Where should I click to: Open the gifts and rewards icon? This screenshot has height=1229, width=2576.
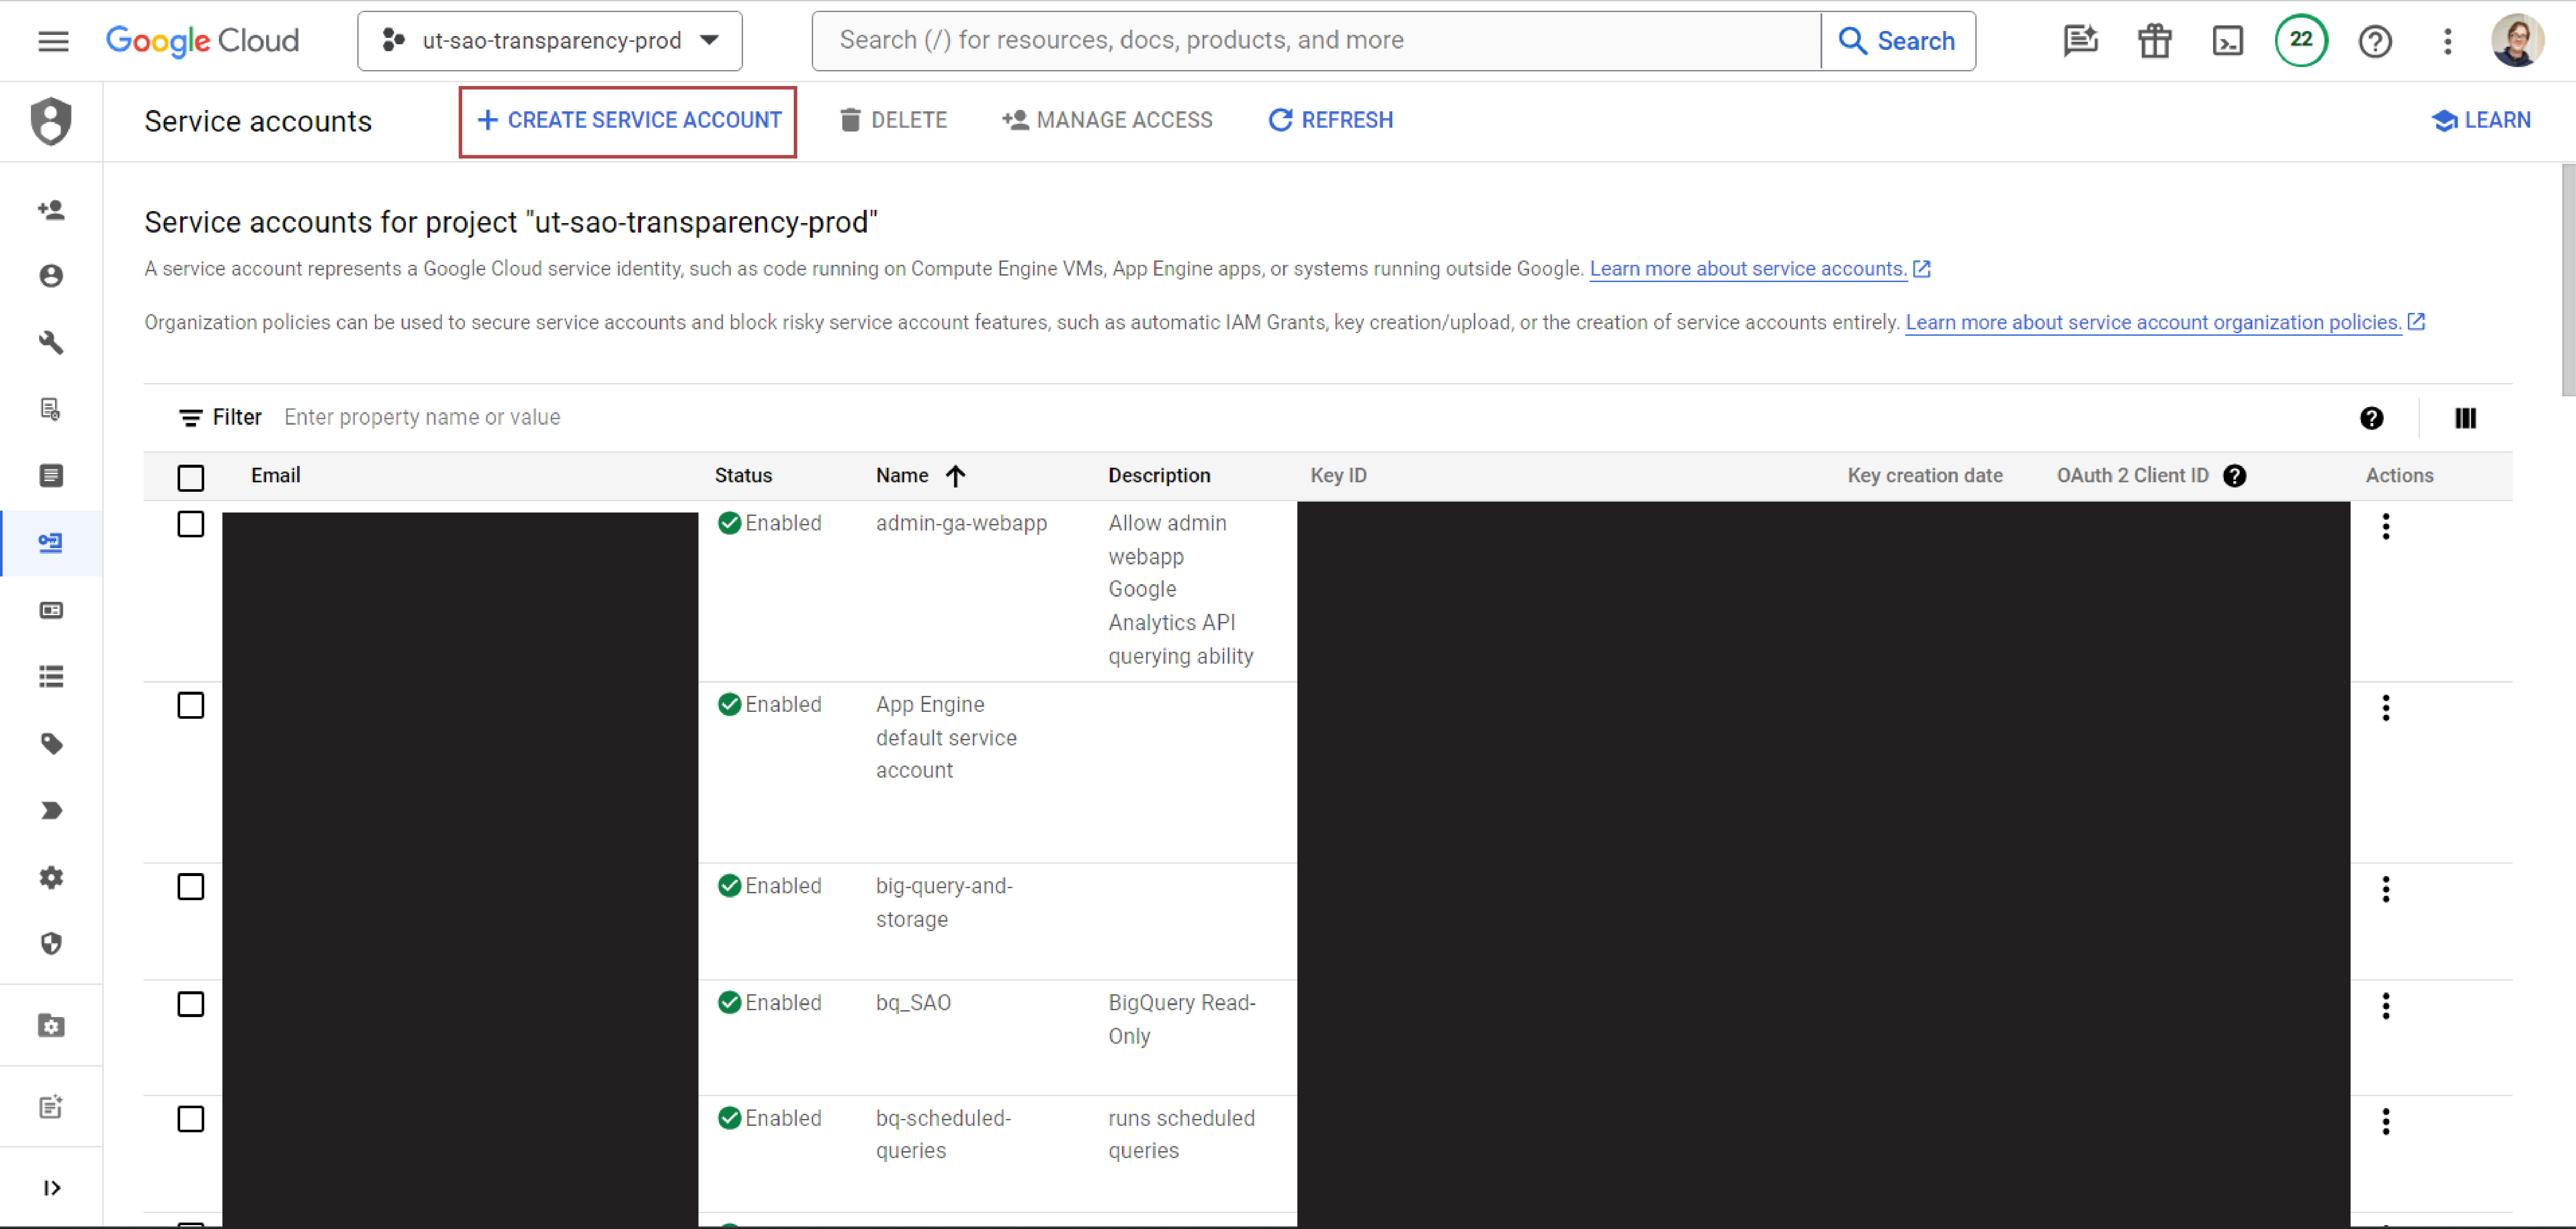click(x=2154, y=40)
